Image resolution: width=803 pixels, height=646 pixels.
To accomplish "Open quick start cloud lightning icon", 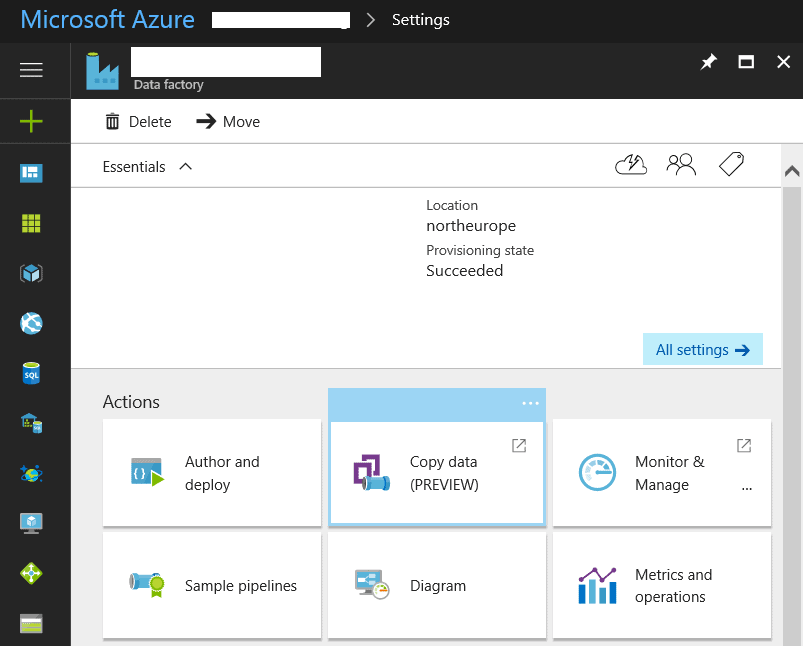I will click(x=631, y=165).
